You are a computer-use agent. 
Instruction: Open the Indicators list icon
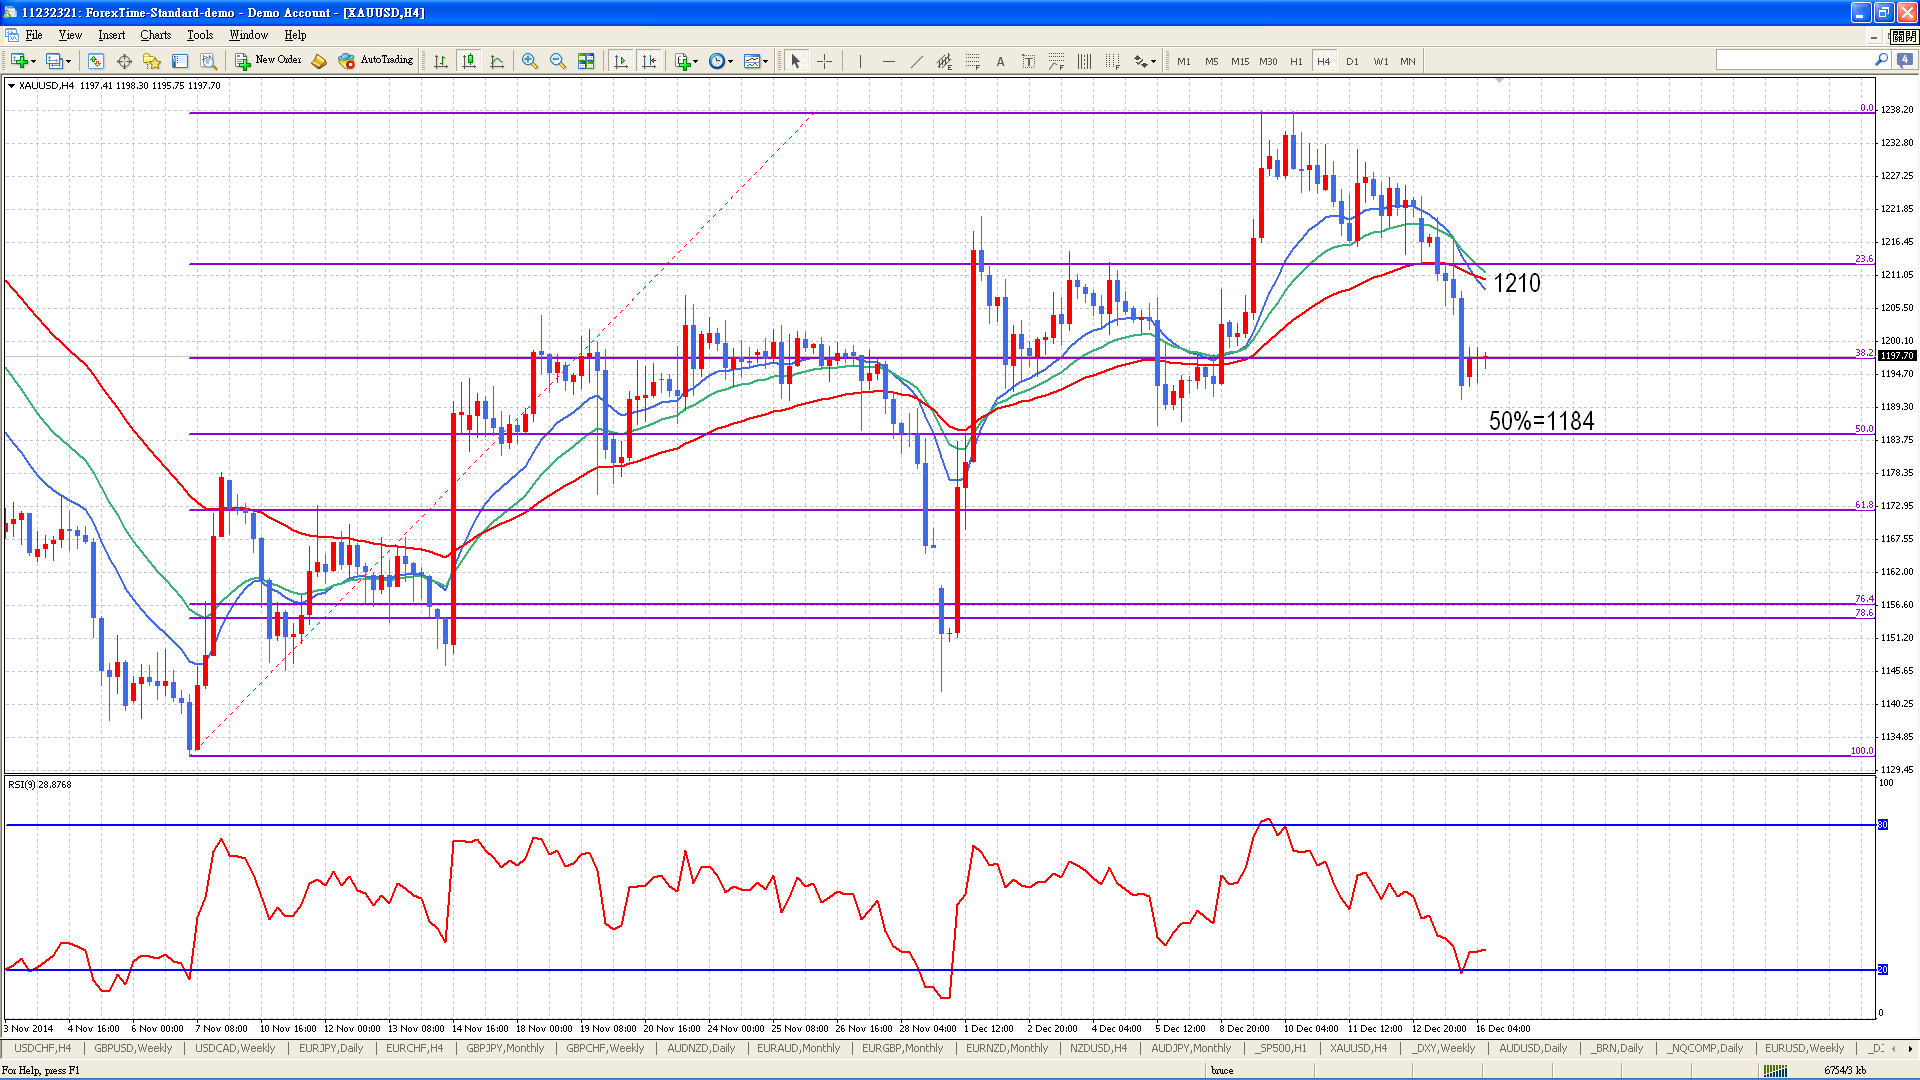pos(682,61)
